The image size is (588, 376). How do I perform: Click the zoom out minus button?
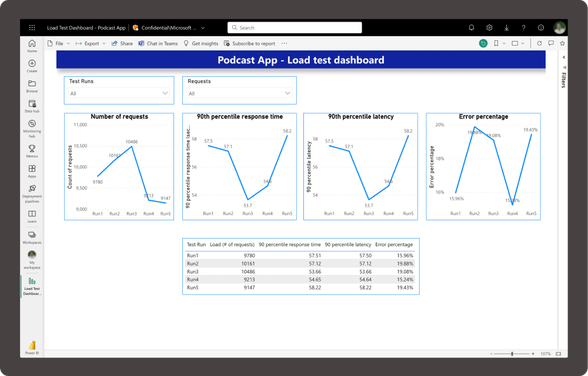(x=491, y=354)
